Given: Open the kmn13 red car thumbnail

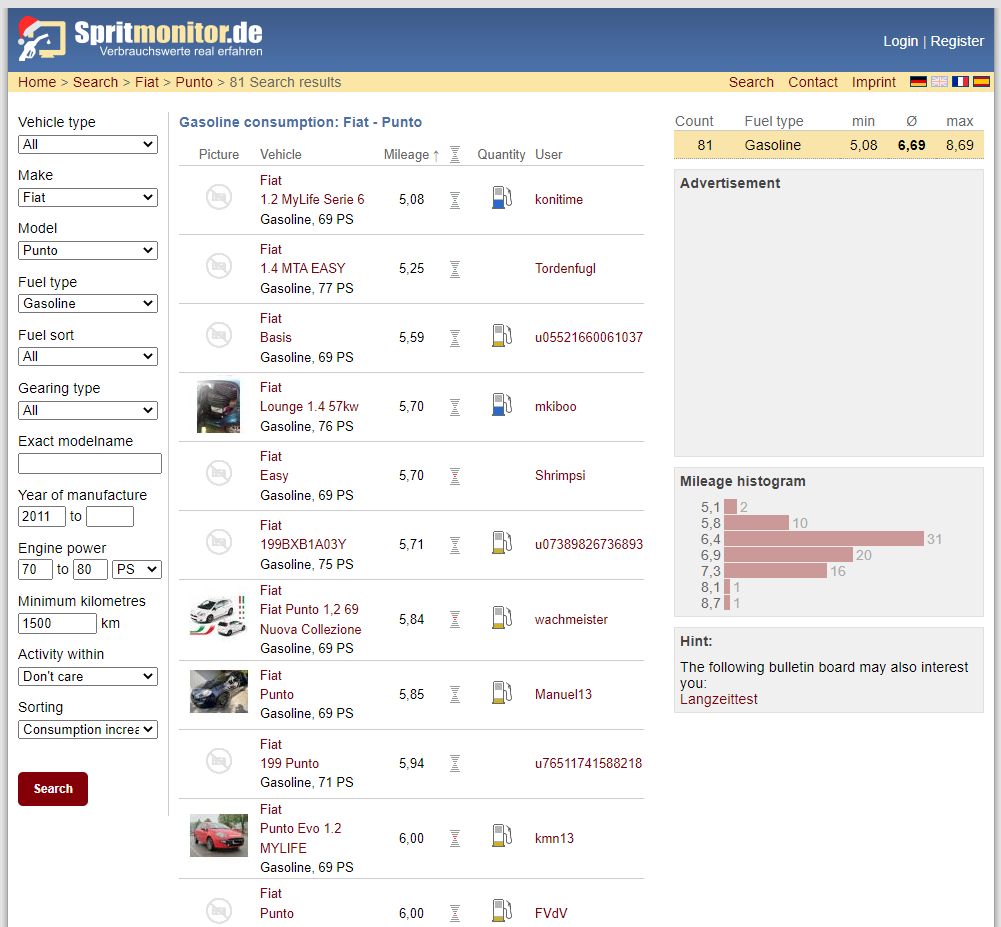Looking at the screenshot, I should click(218, 835).
